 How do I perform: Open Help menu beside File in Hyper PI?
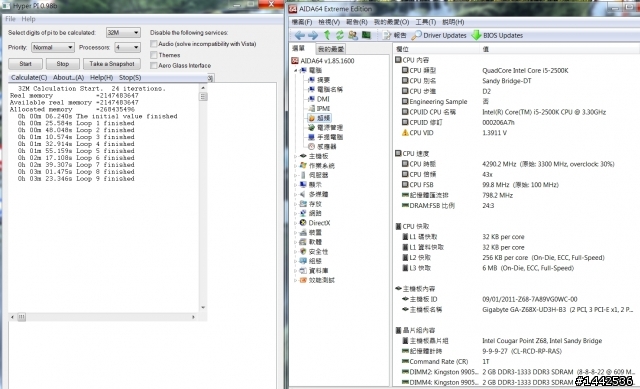point(28,19)
